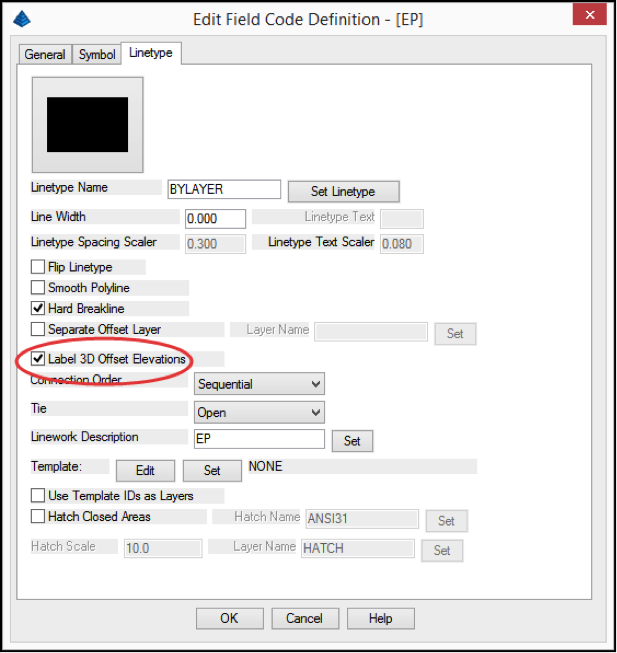Click Set button next to Linework Description

tap(352, 441)
